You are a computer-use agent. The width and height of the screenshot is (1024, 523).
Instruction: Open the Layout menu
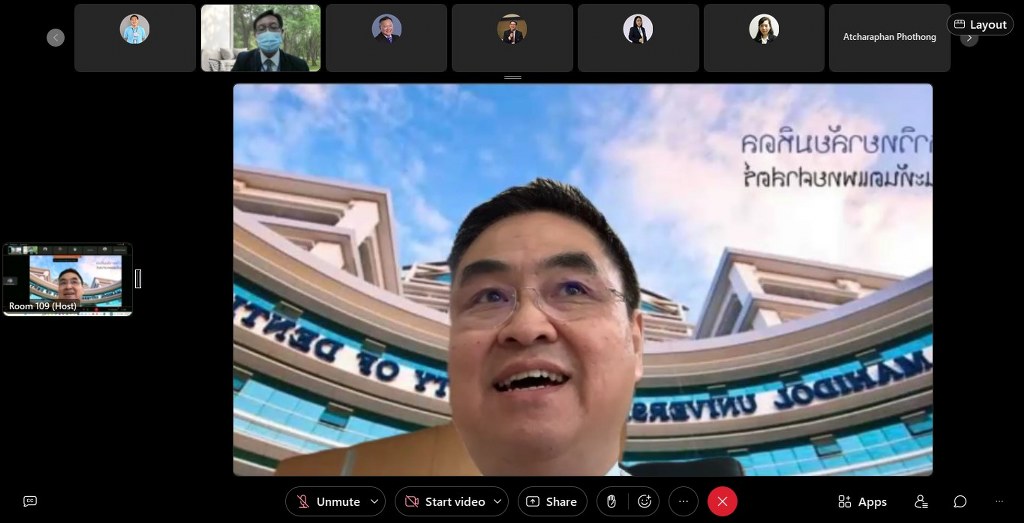[980, 24]
